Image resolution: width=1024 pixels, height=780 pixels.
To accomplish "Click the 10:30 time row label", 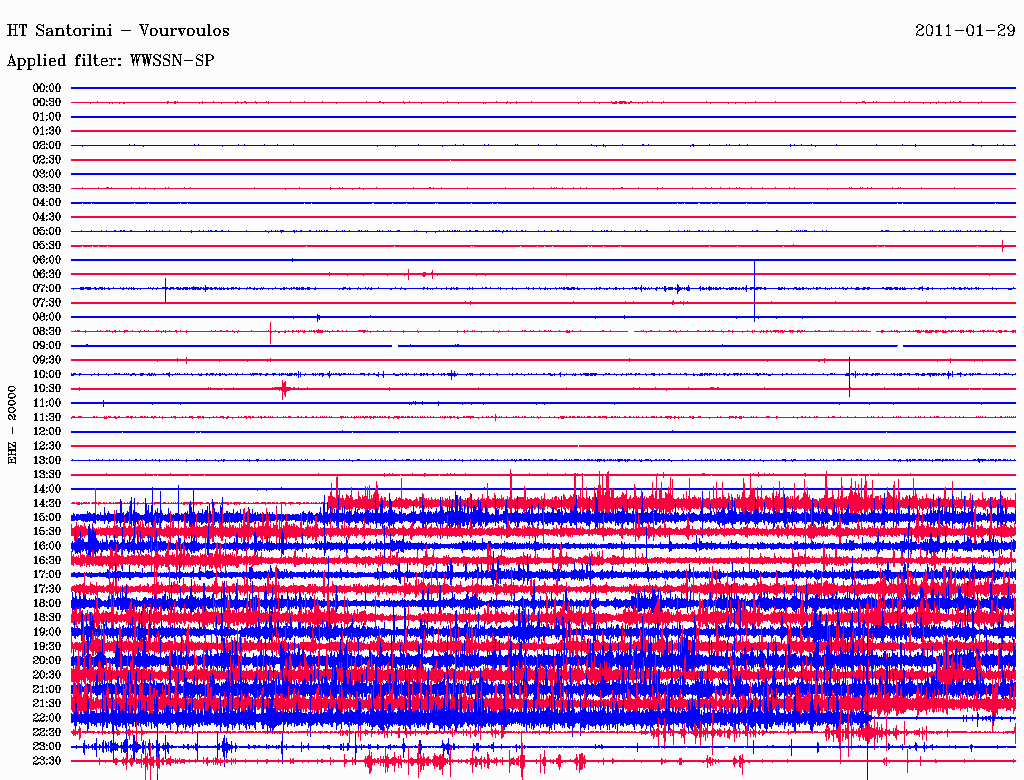I will click(x=47, y=388).
